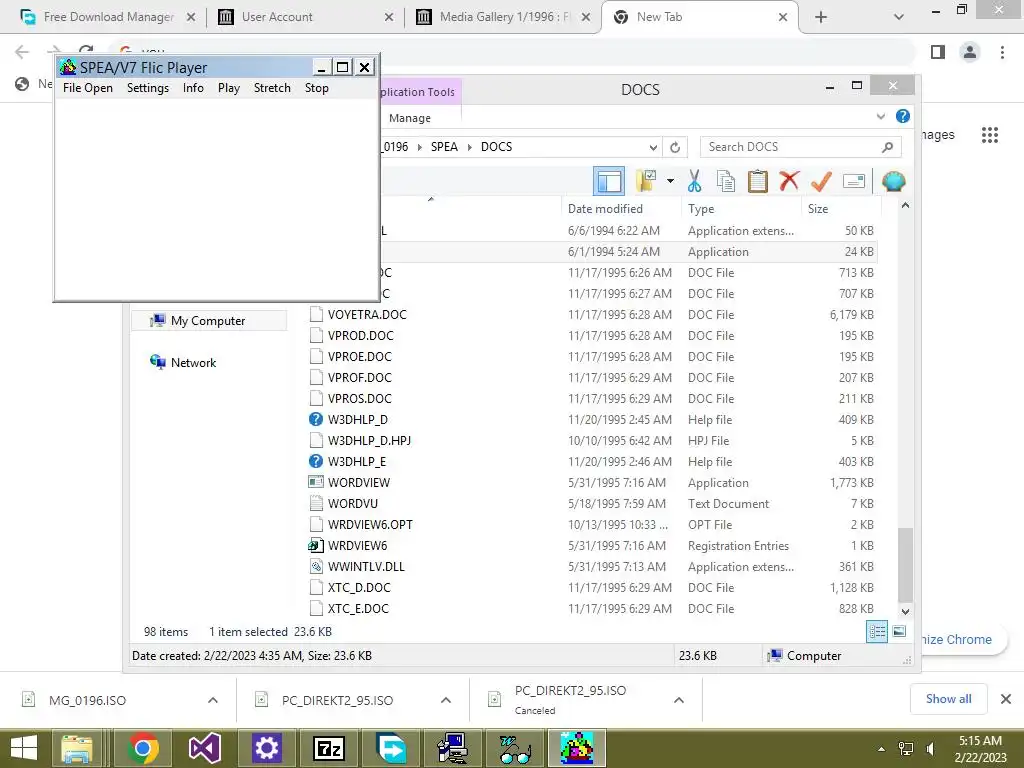Select the VPROD.DOC file
Screen dimensions: 1024x768
360,336
